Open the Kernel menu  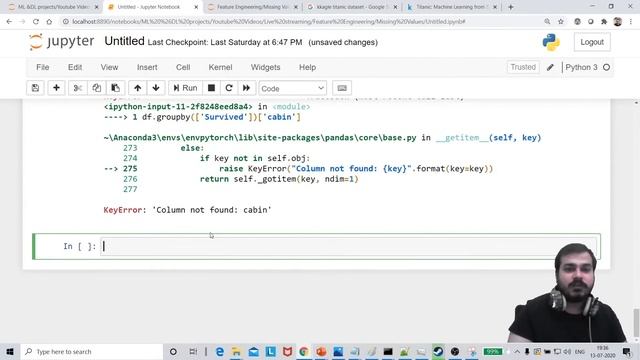point(220,67)
